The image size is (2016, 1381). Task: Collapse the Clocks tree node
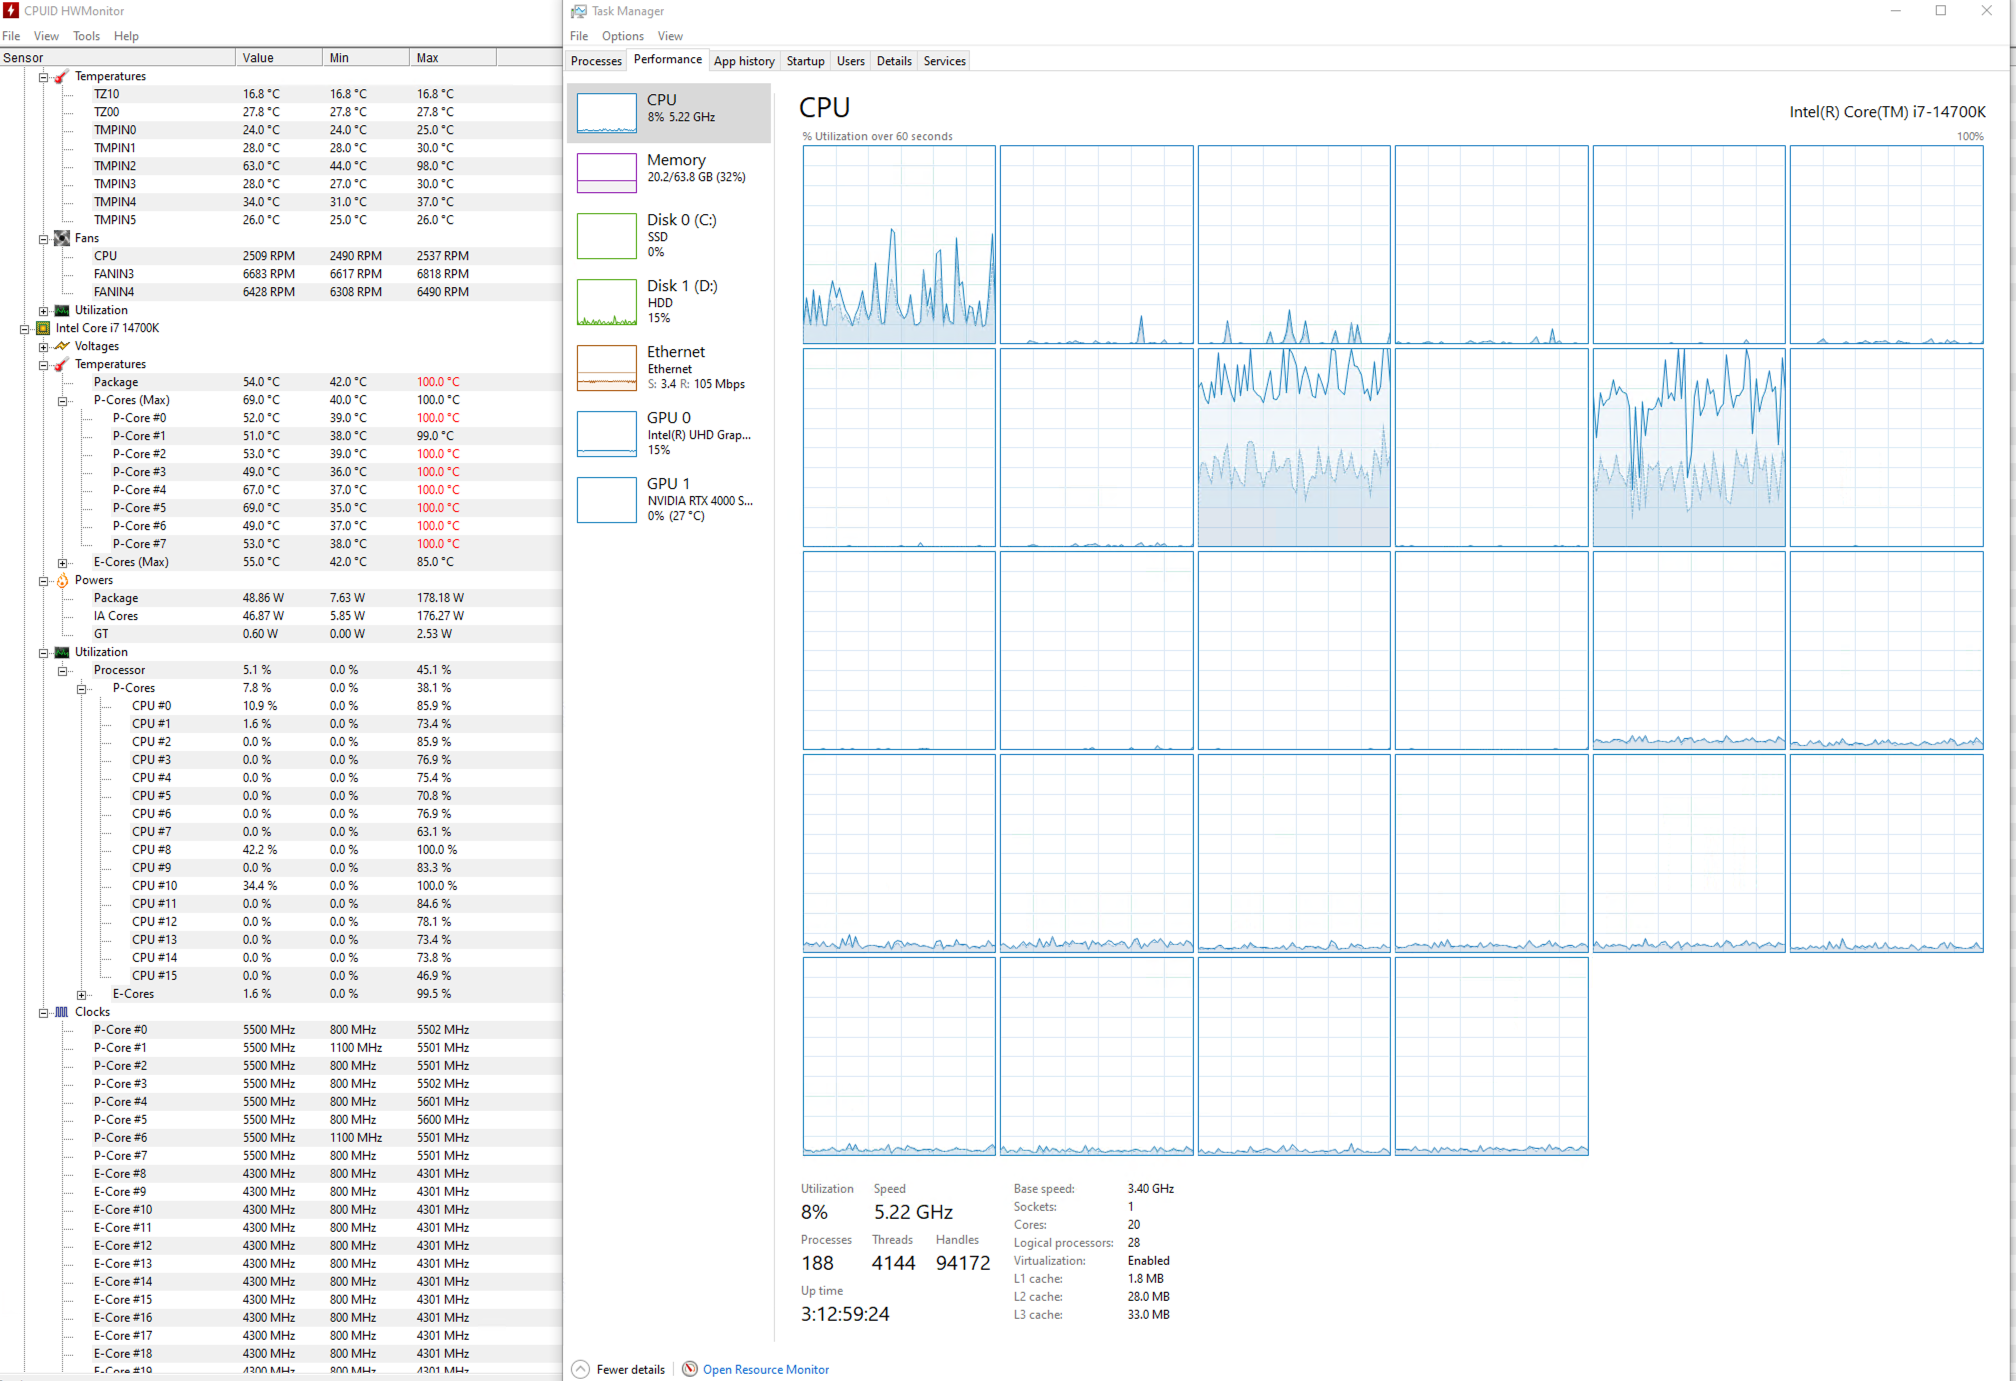(43, 1013)
